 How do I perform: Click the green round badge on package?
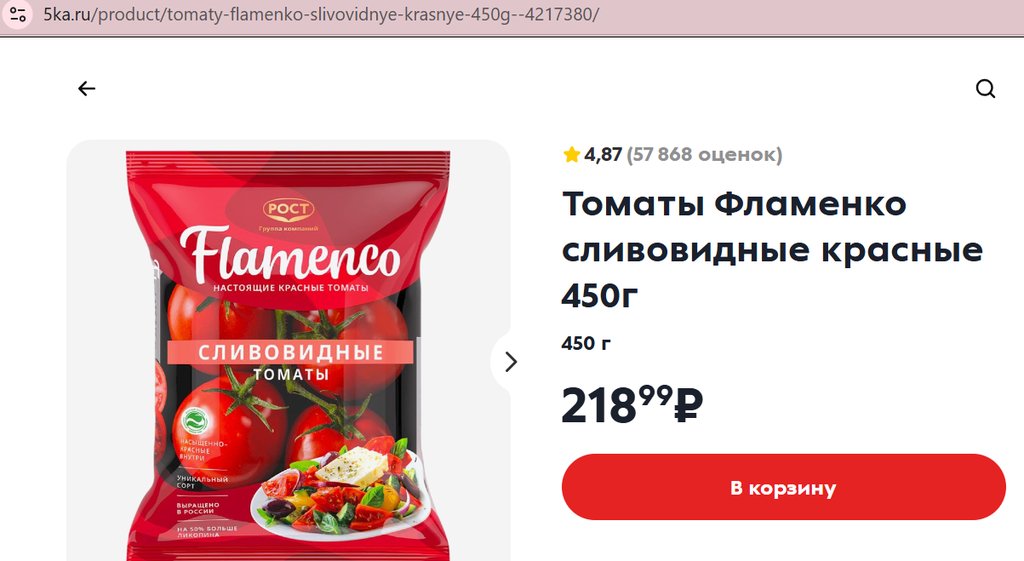pyautogui.click(x=195, y=421)
